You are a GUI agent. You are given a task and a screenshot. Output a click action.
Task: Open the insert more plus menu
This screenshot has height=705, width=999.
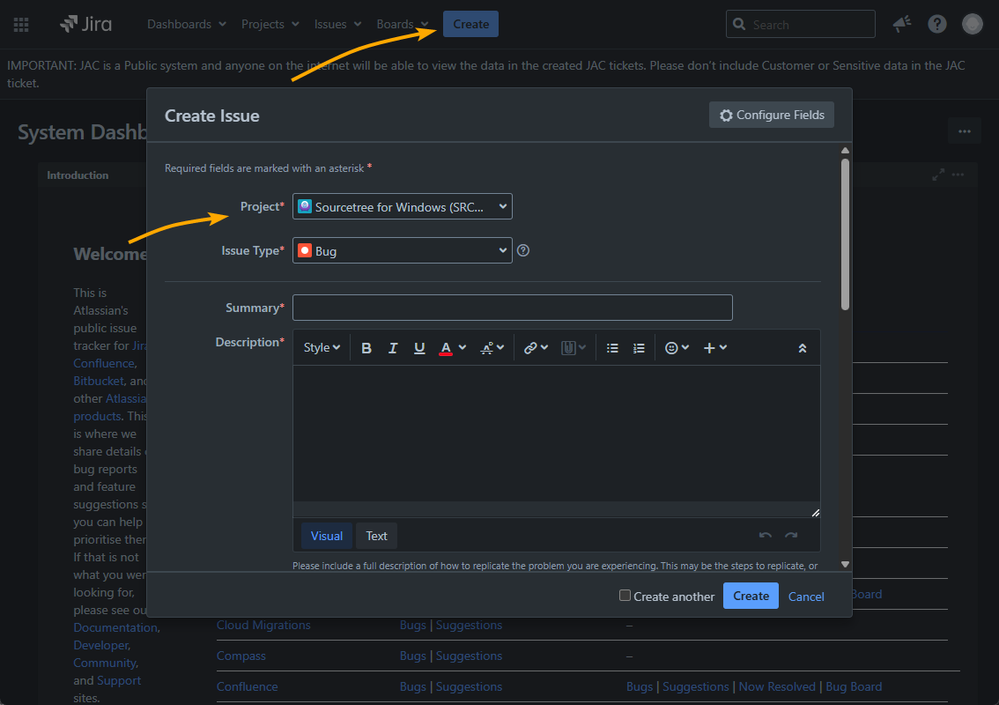(709, 348)
